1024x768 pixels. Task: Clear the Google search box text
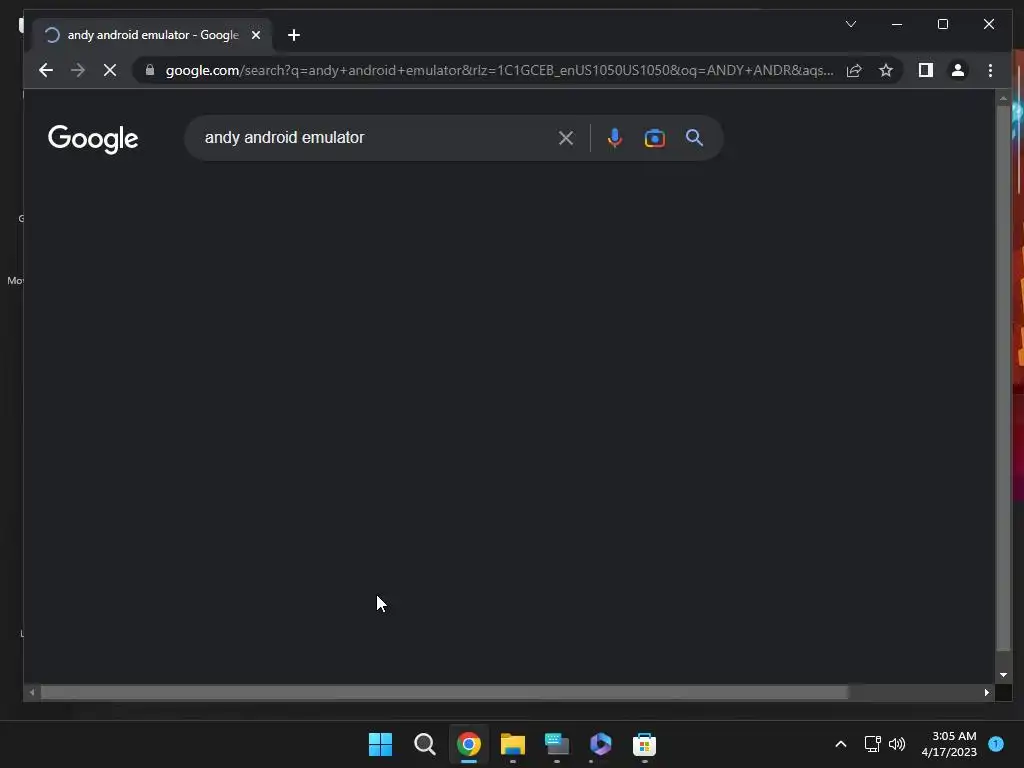coord(566,138)
